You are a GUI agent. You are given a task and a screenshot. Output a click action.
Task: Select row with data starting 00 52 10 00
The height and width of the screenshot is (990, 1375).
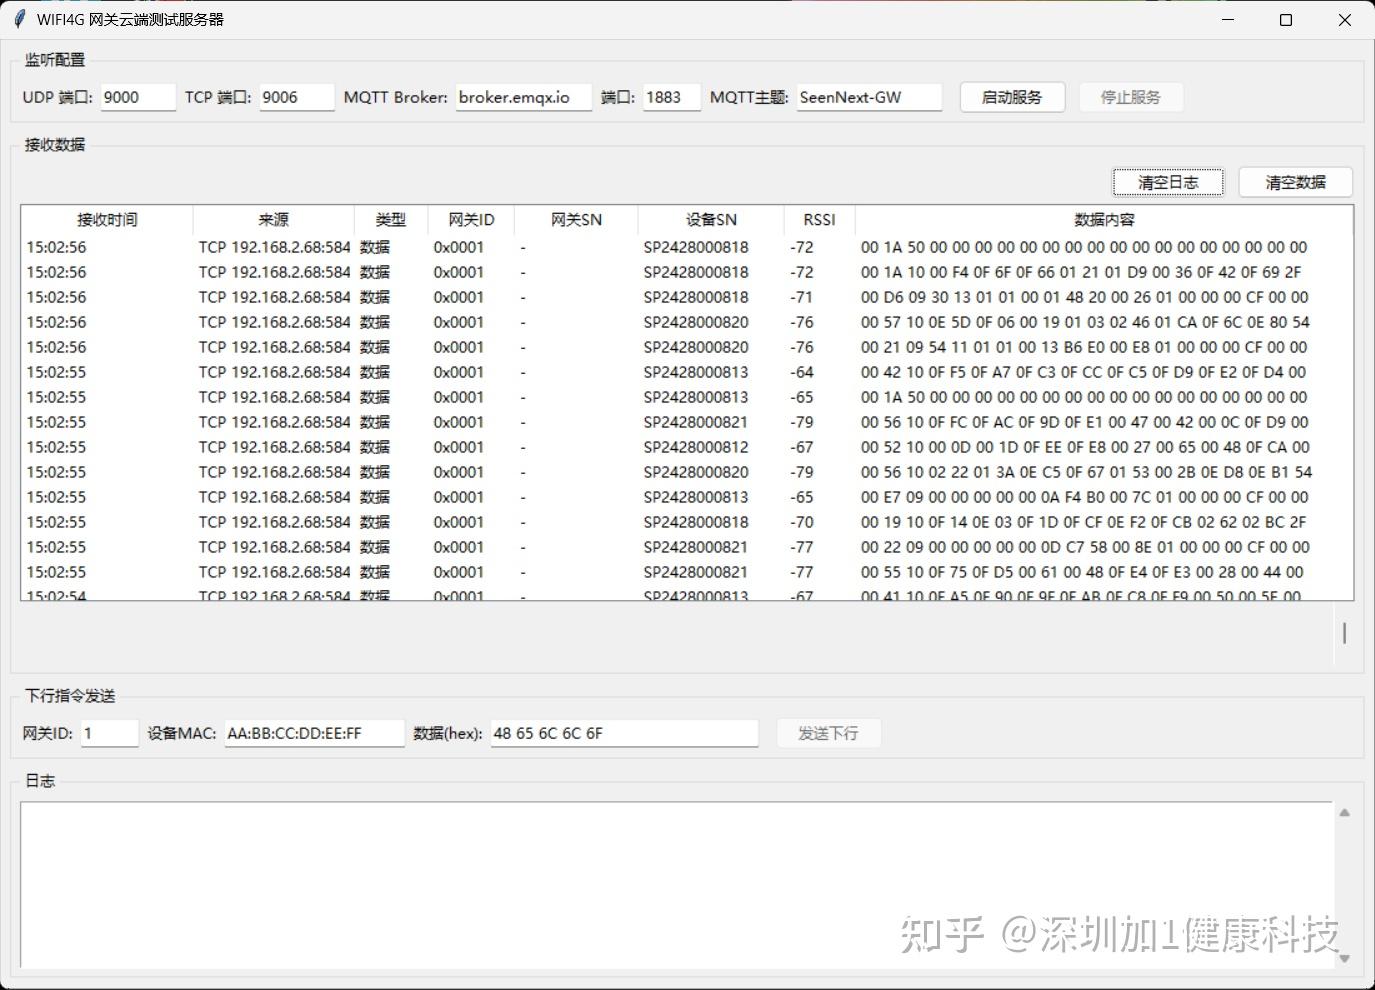pos(687,447)
